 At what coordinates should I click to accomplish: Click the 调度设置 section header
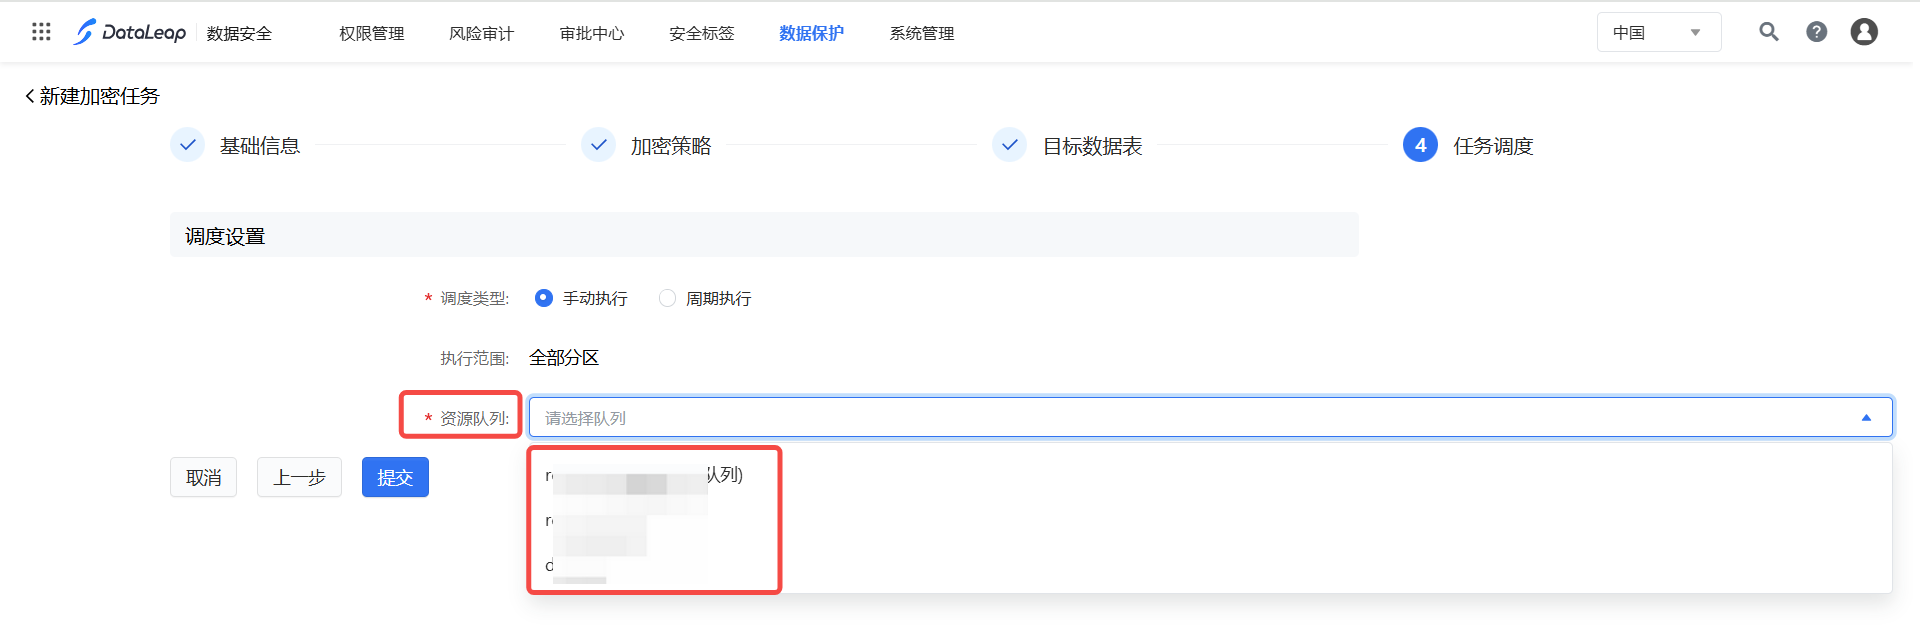[764, 235]
